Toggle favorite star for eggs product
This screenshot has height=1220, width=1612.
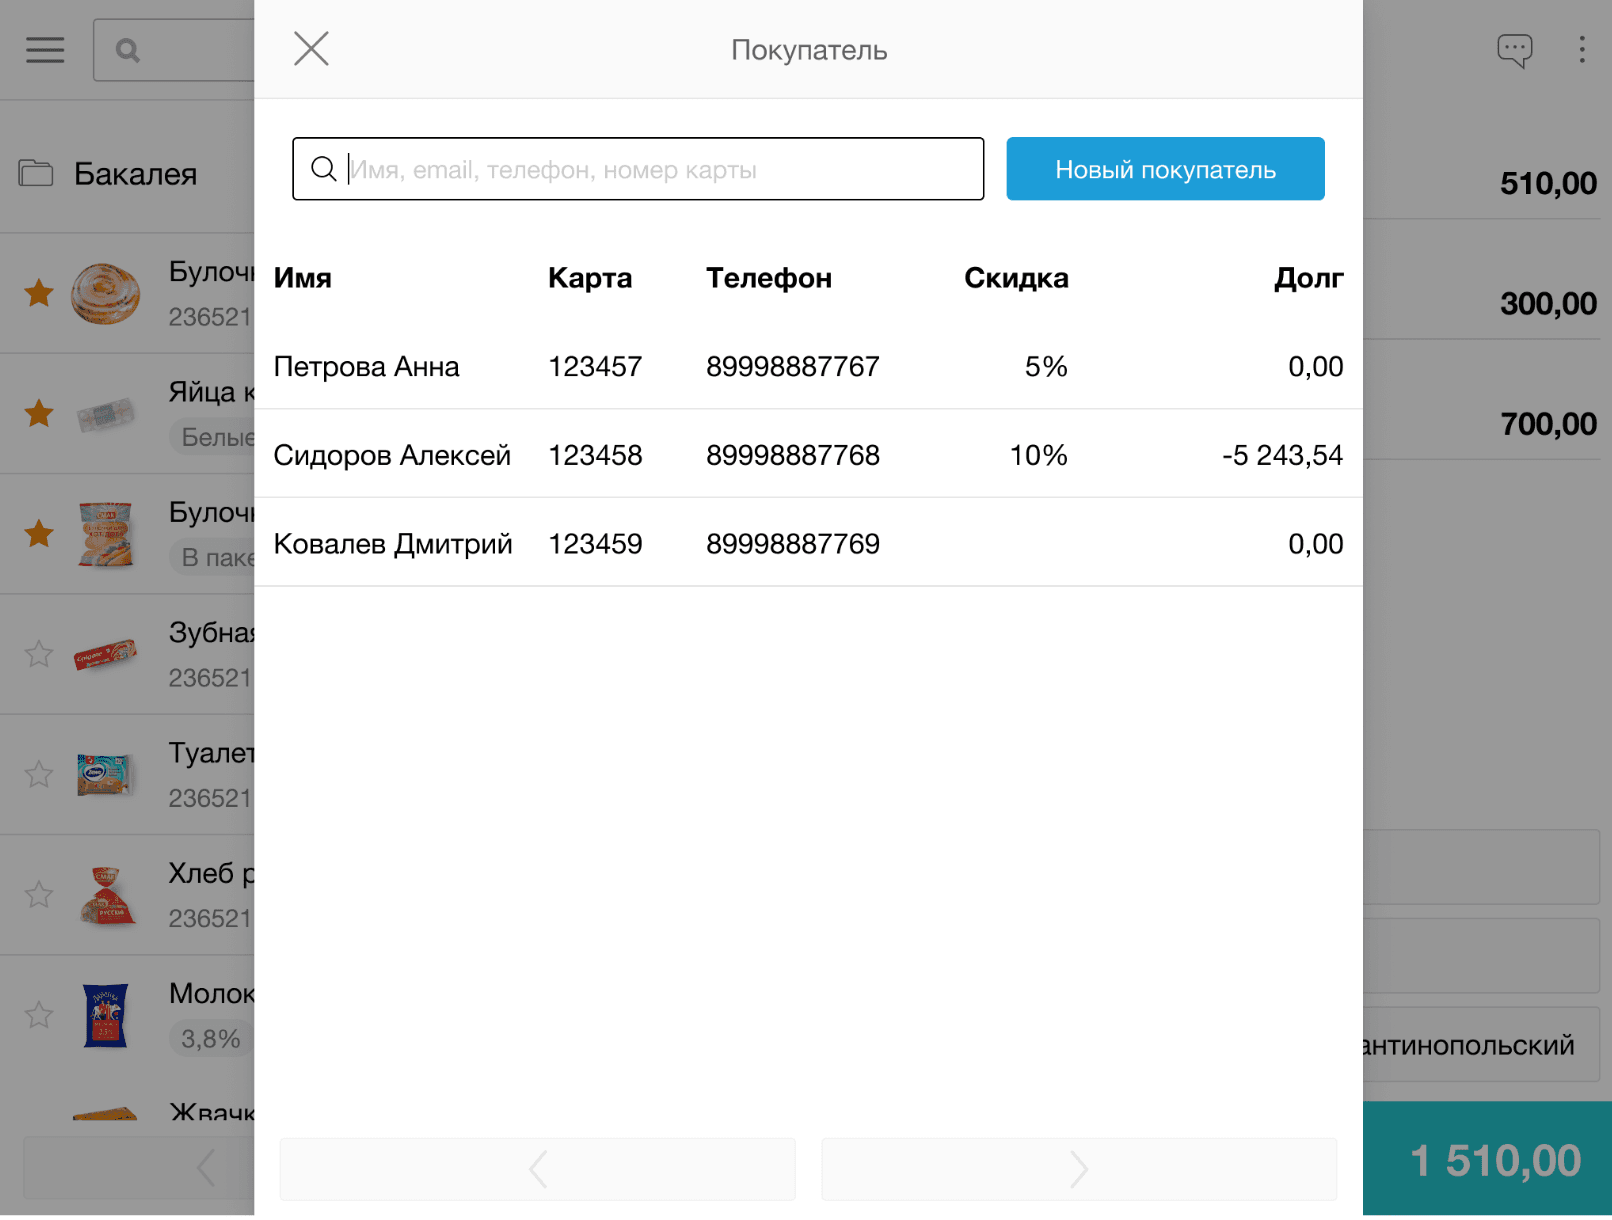point(39,413)
